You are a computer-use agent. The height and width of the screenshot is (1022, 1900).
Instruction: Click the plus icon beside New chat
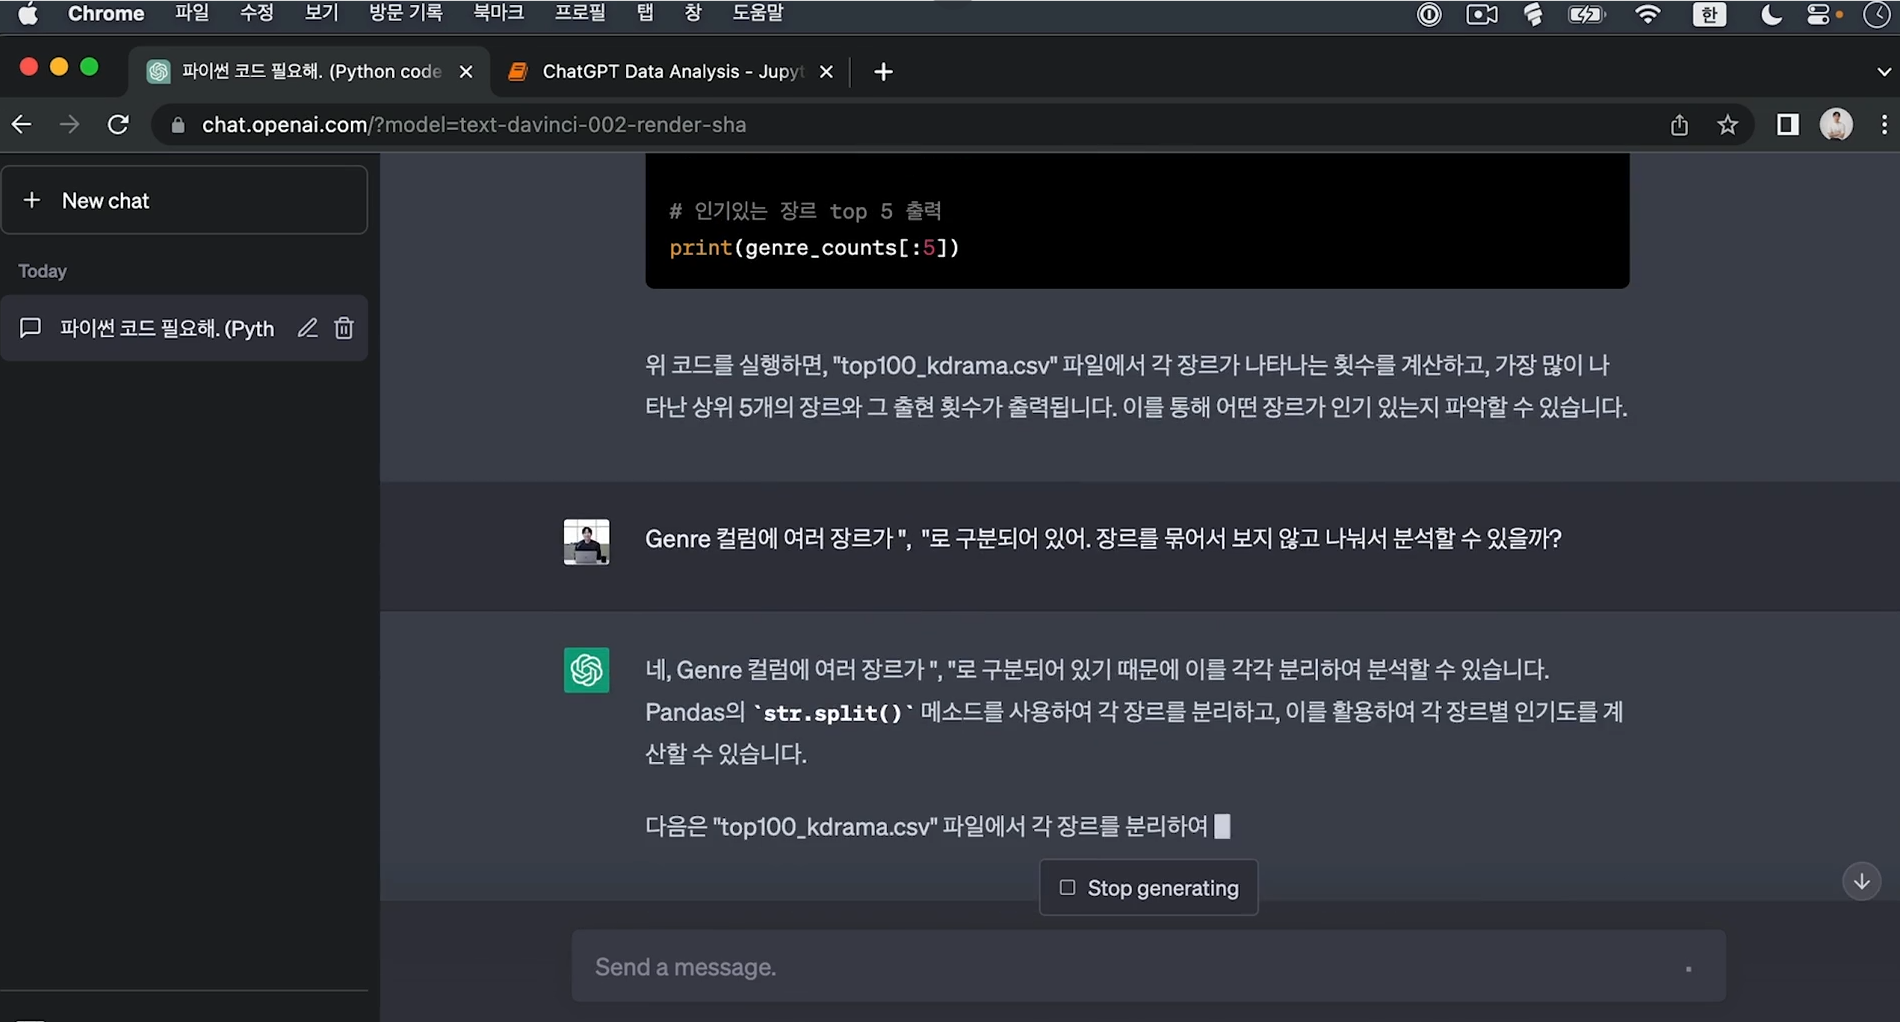coord(32,200)
